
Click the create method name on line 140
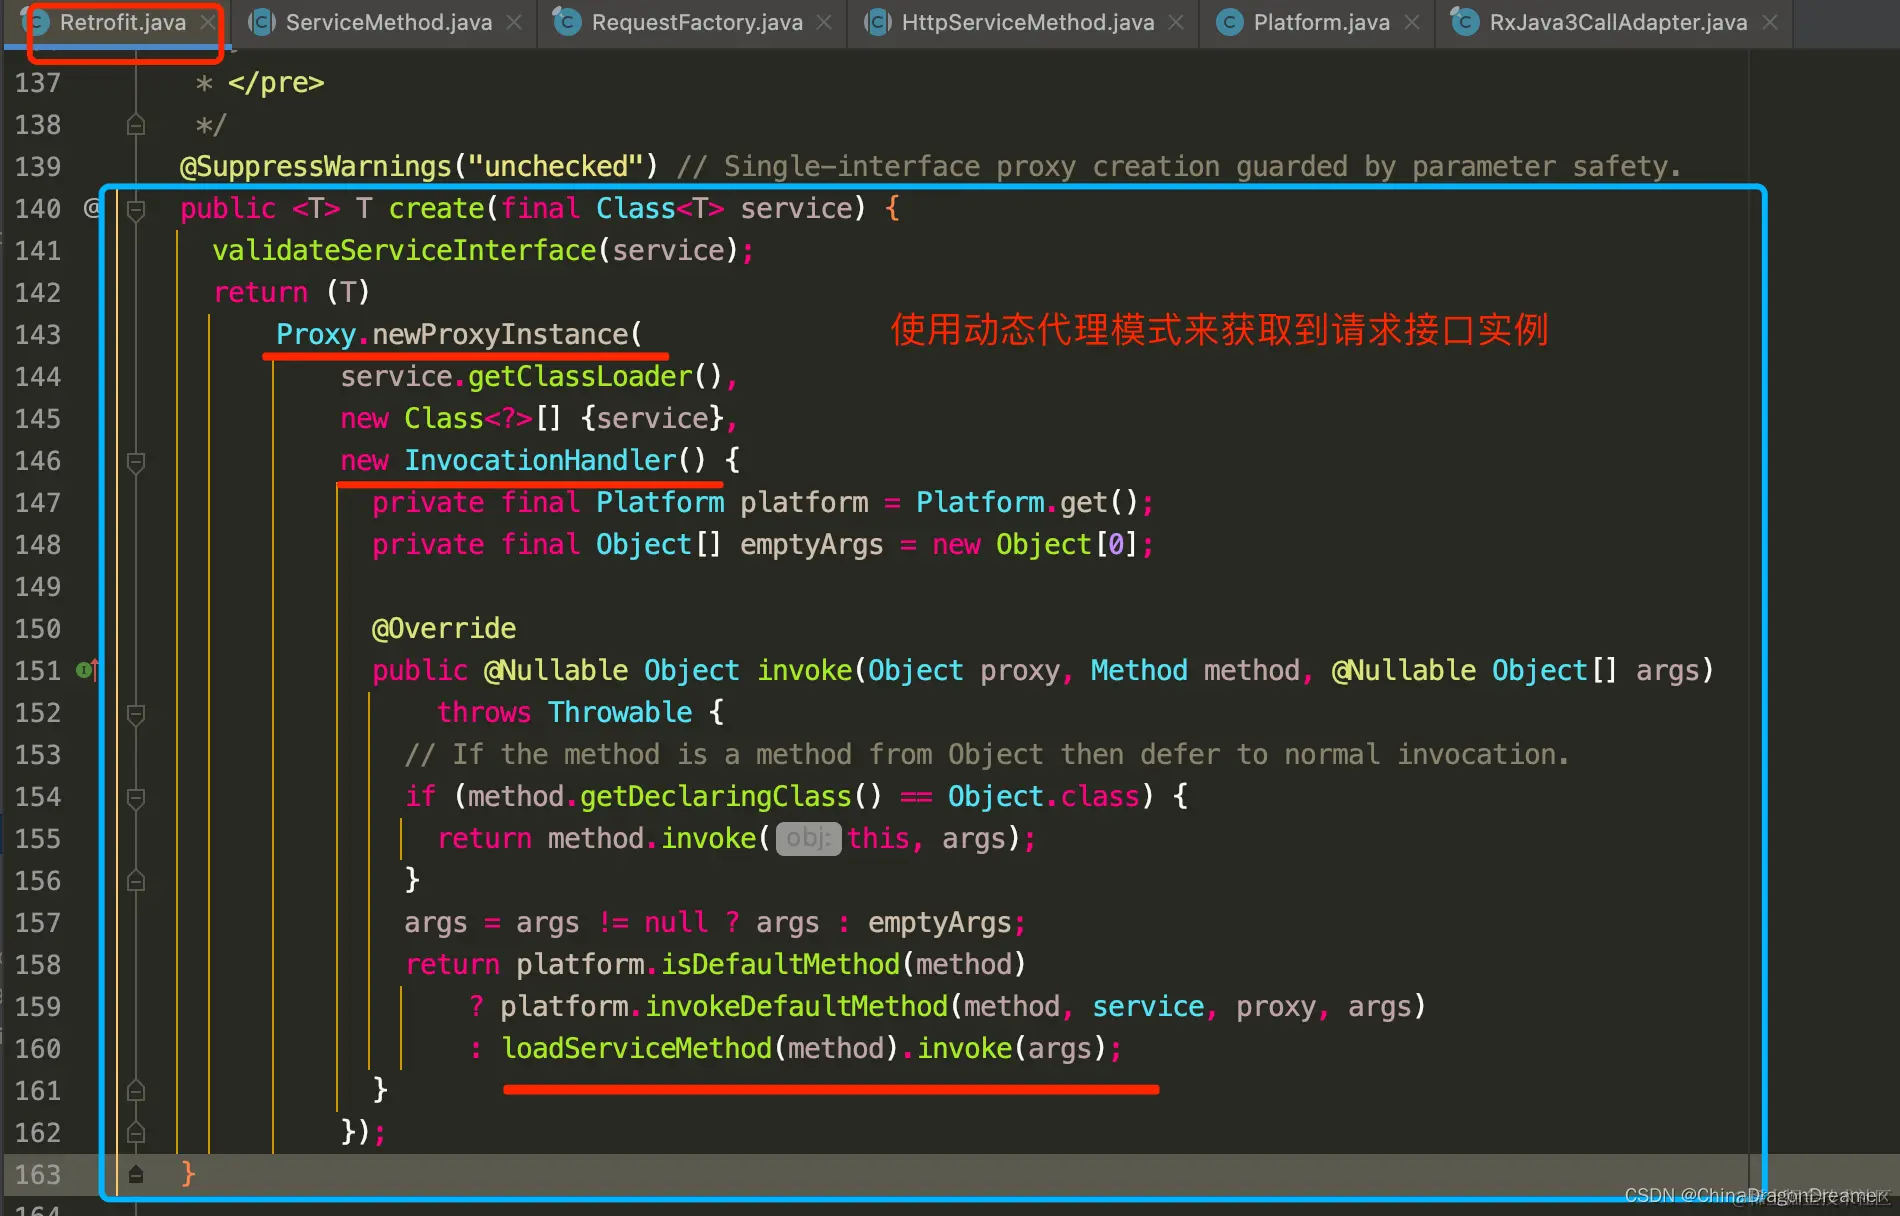pos(436,209)
